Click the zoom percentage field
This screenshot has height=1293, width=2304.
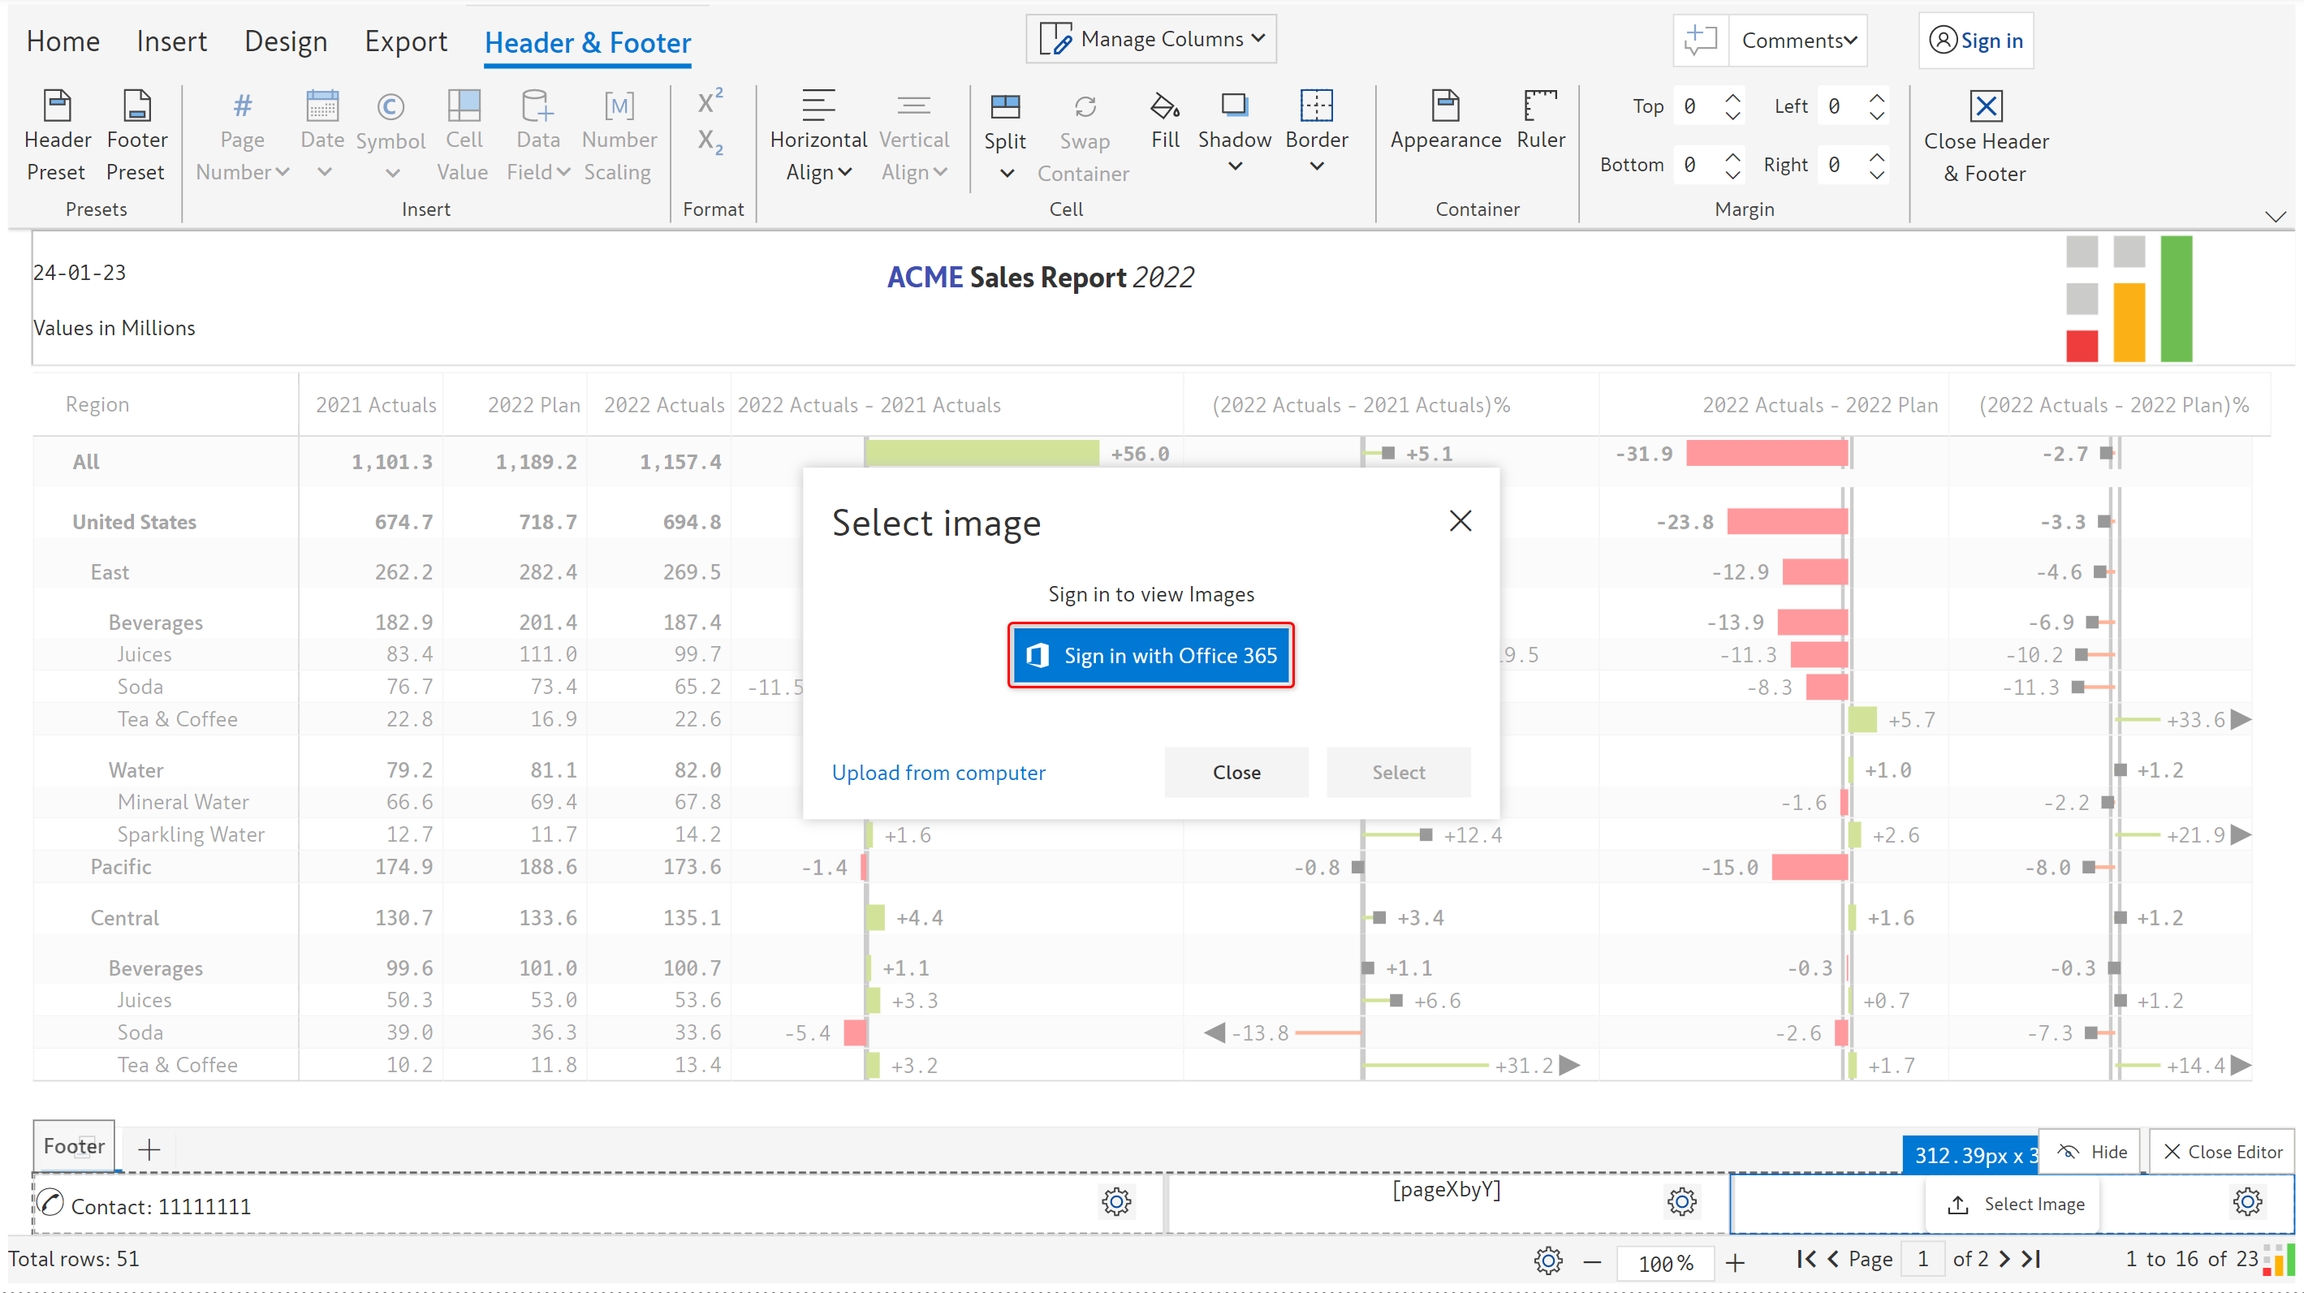tap(1664, 1263)
